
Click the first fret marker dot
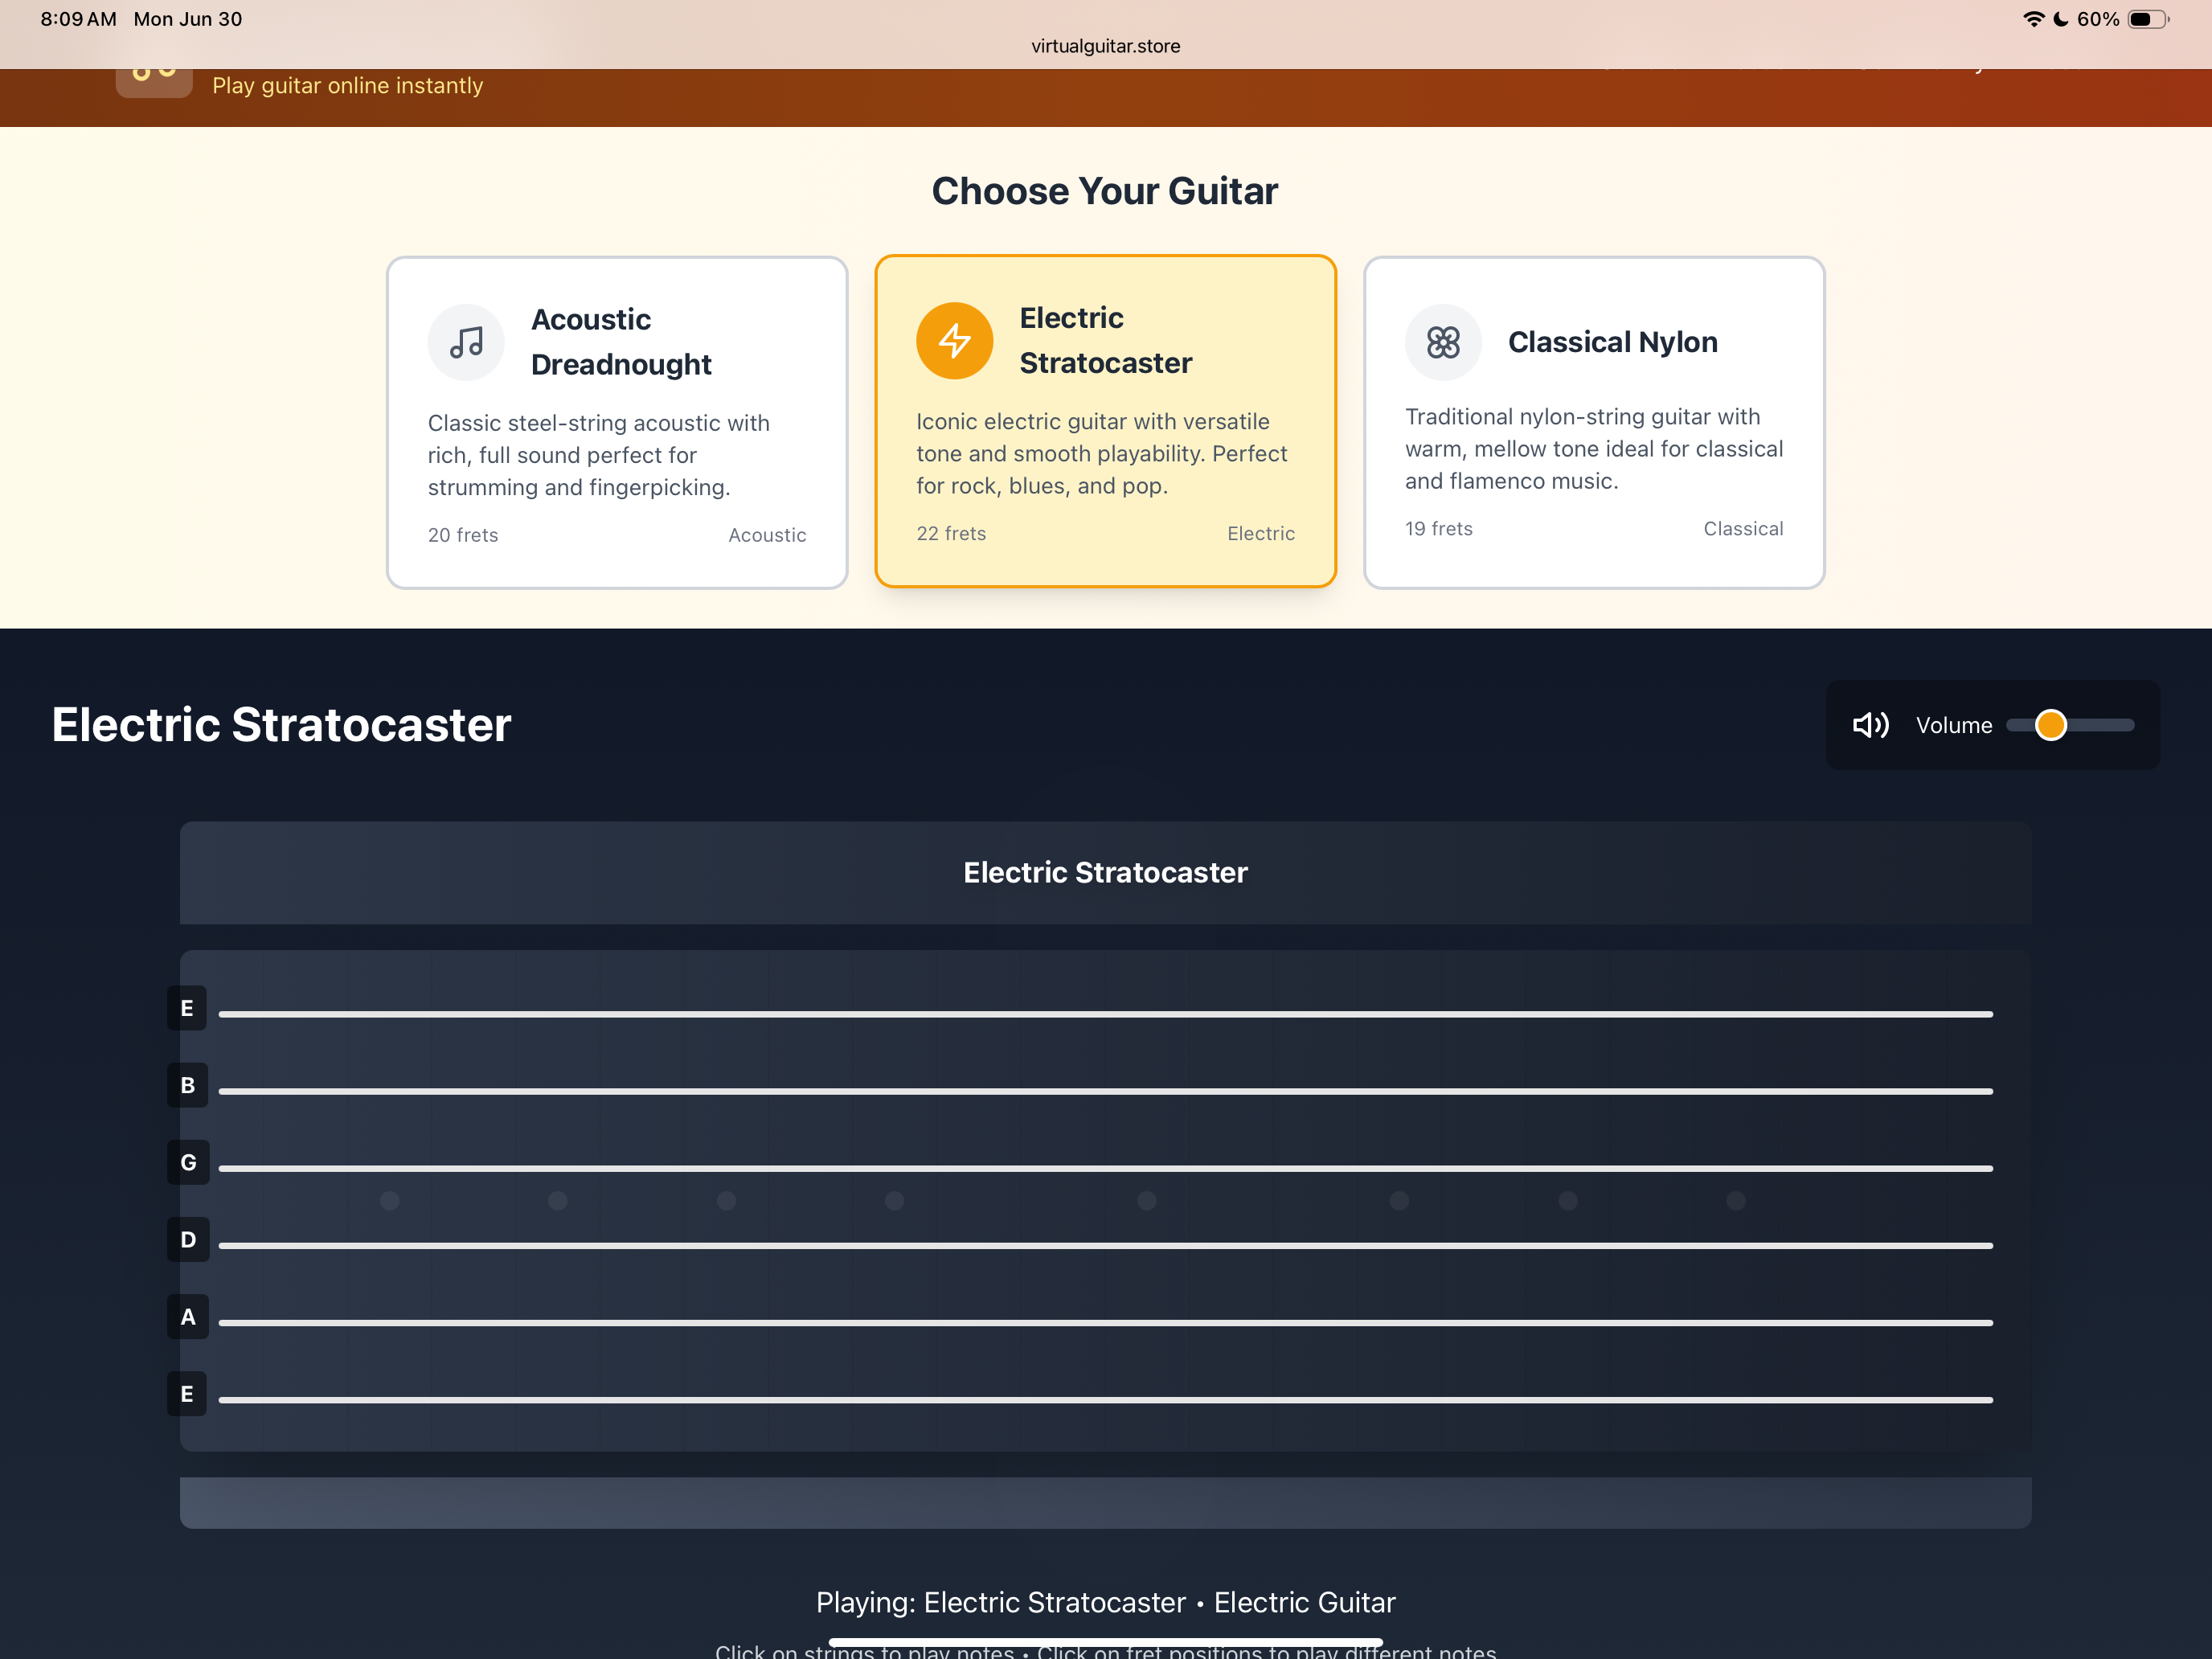[390, 1200]
